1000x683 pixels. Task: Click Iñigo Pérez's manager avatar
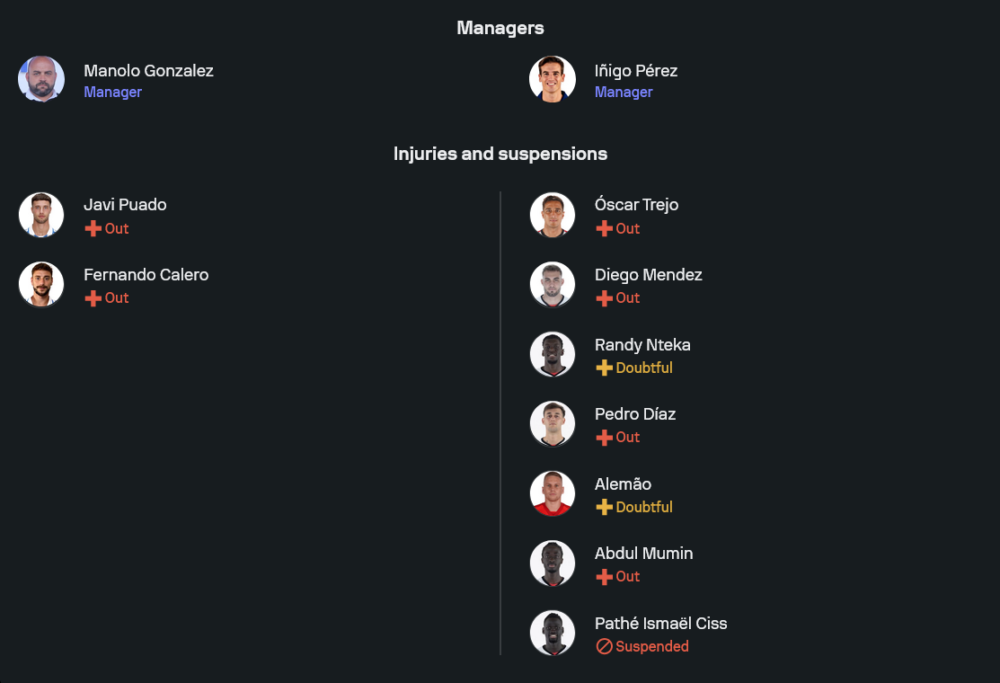pos(552,79)
